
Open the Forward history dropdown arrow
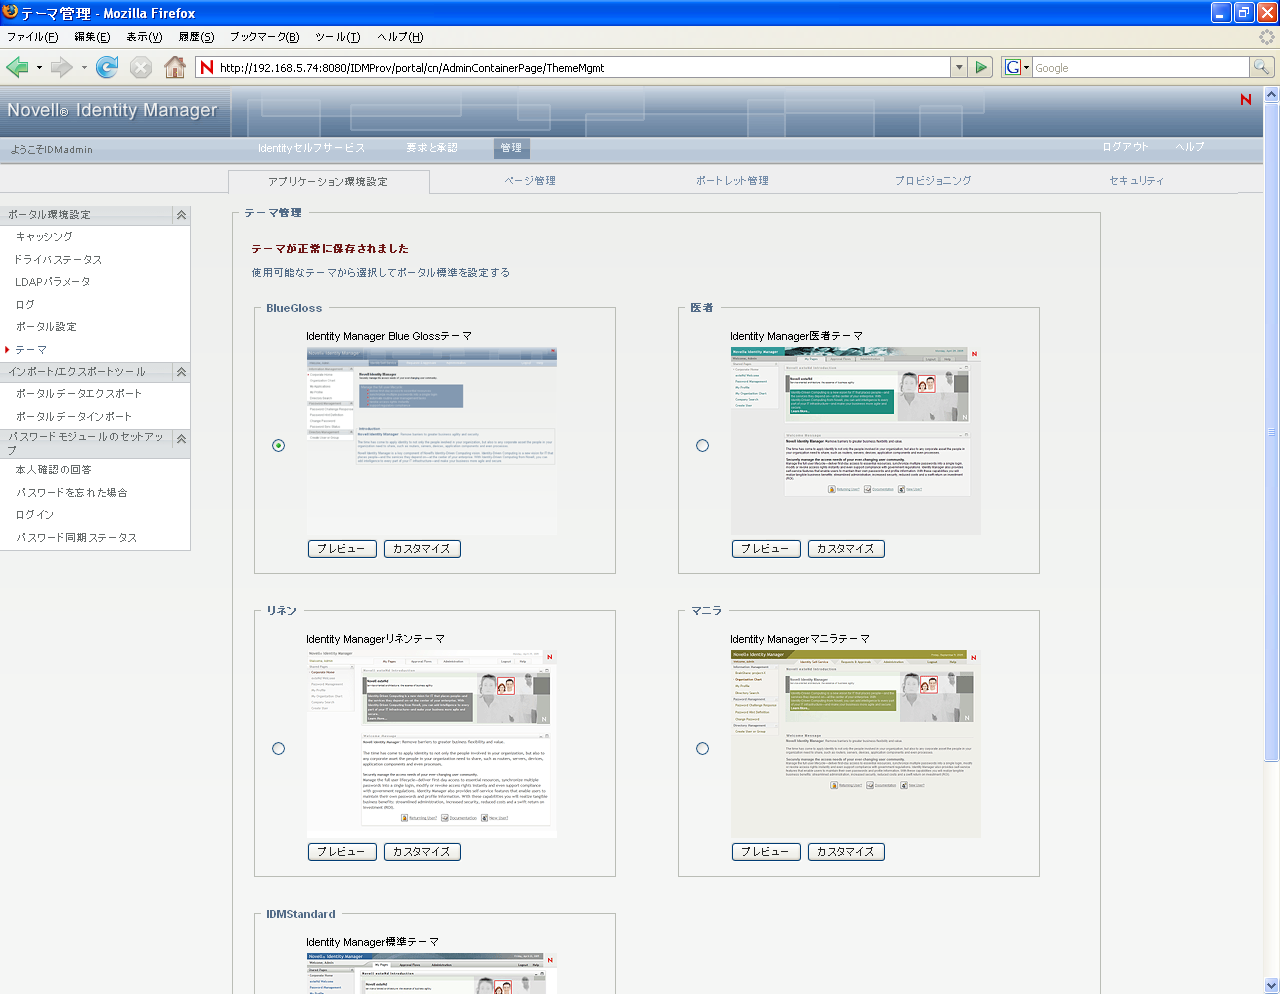pyautogui.click(x=84, y=68)
